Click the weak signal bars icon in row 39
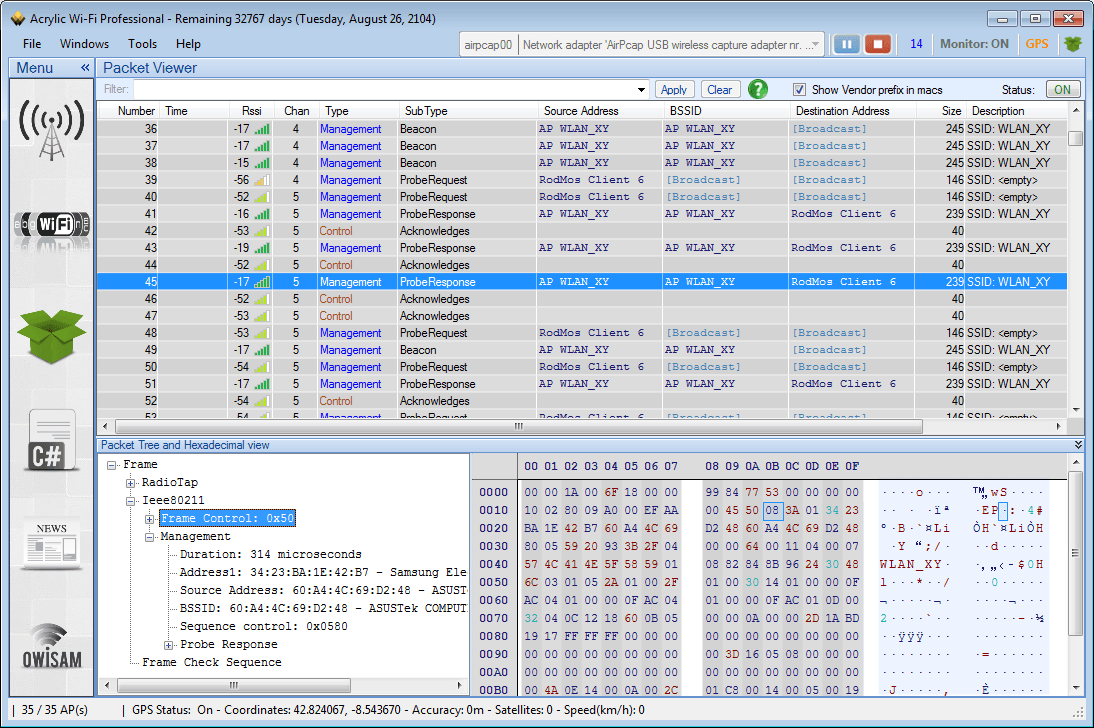The height and width of the screenshot is (728, 1094). [x=262, y=180]
